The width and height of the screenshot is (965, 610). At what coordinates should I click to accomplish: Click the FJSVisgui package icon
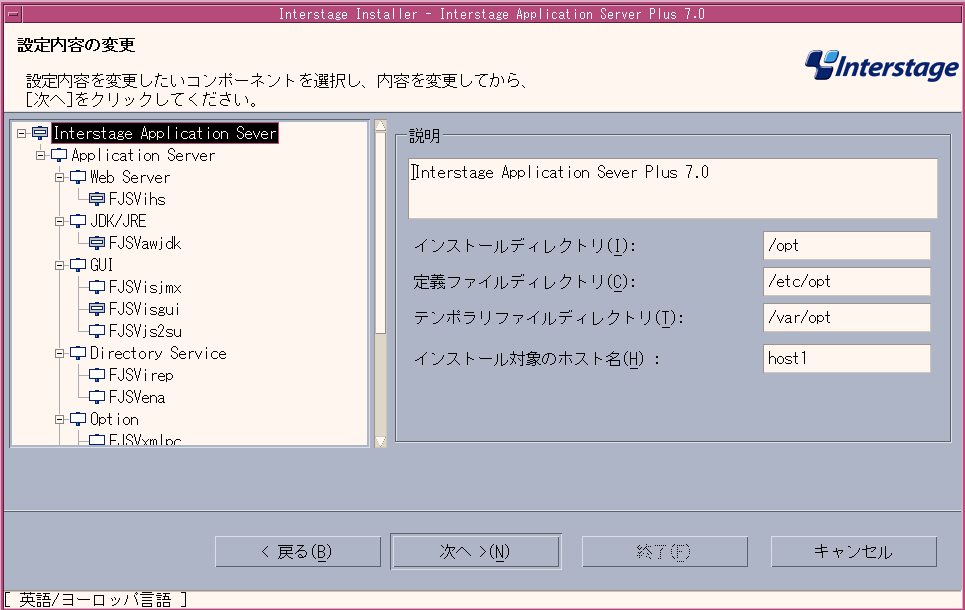[97, 309]
